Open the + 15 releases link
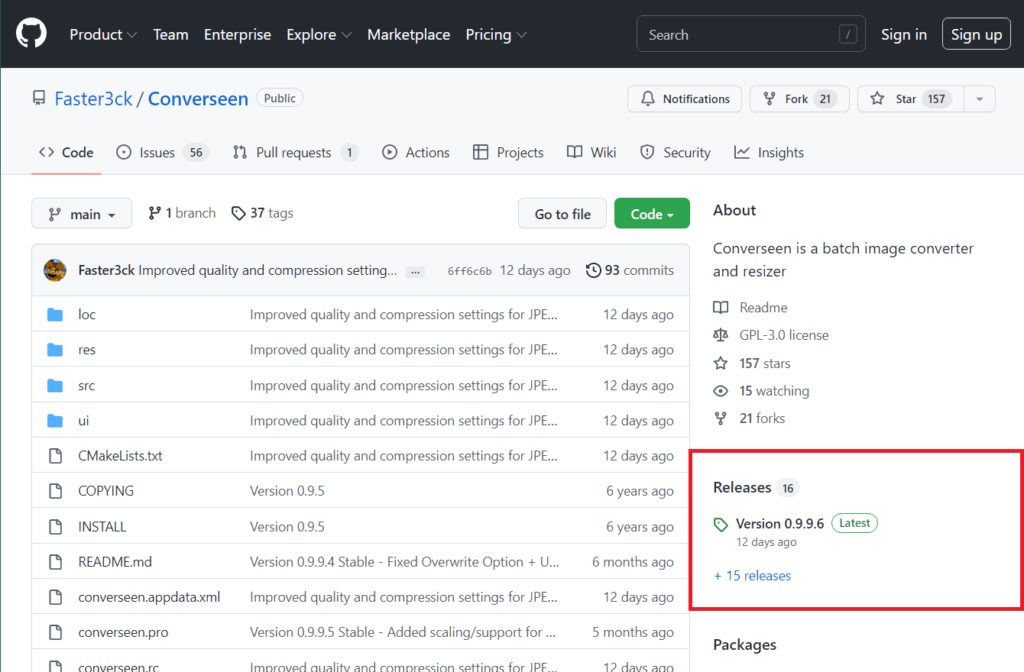Viewport: 1024px width, 672px height. (x=752, y=576)
